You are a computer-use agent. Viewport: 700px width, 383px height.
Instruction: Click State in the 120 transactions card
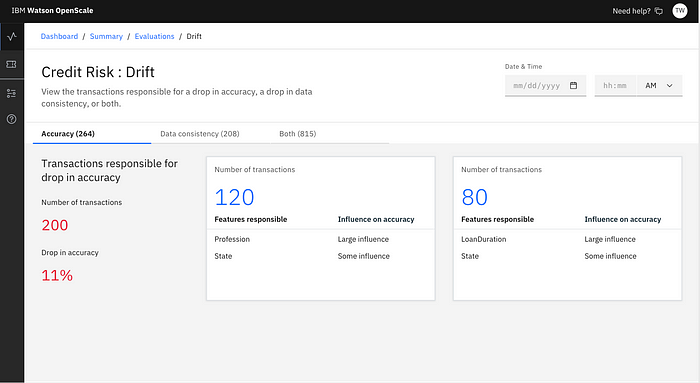point(223,256)
